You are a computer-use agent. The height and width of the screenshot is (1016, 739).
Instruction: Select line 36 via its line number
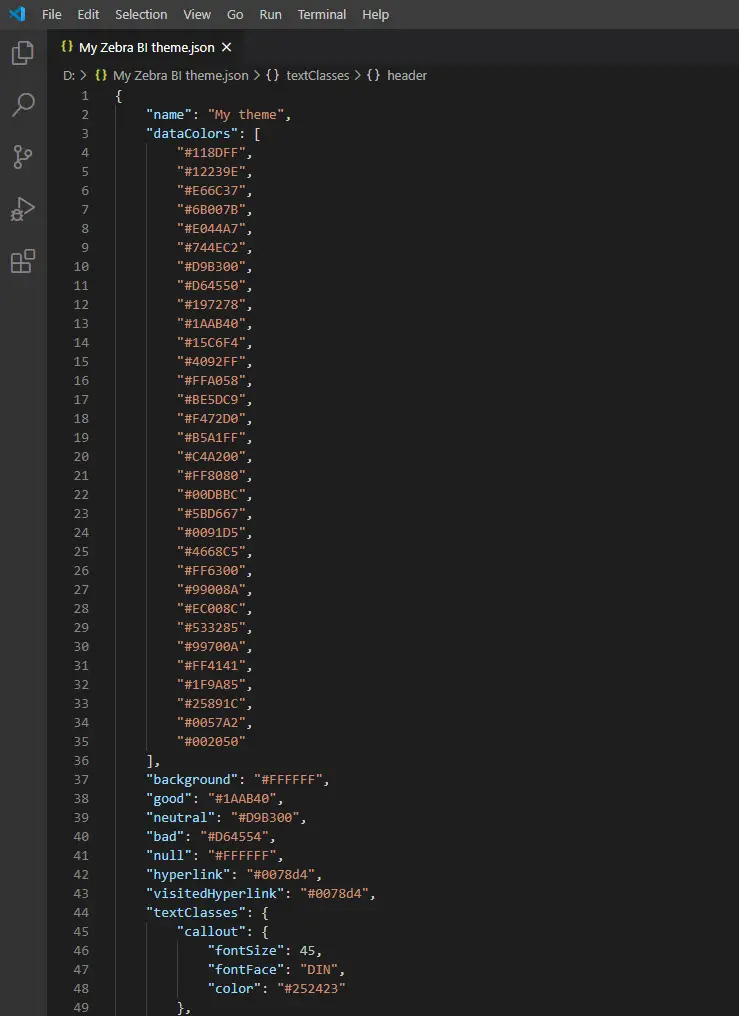click(81, 761)
